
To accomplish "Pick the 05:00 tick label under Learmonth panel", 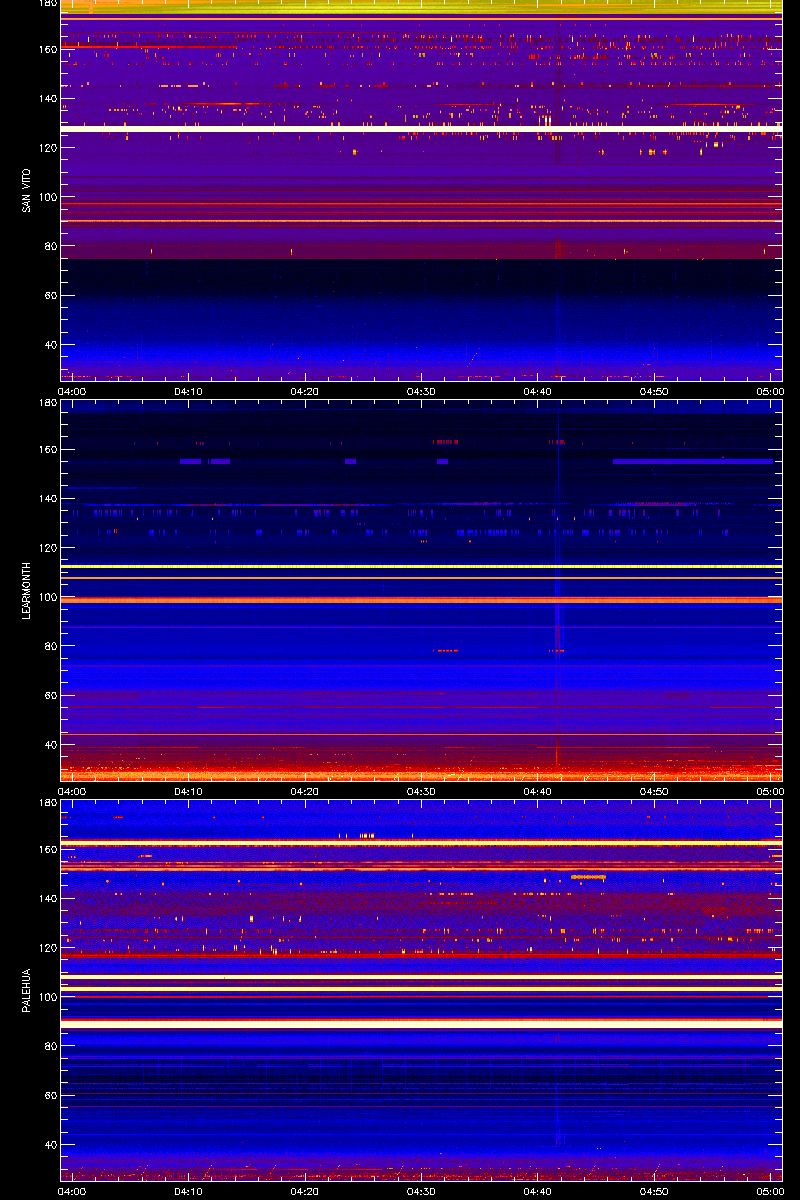I will (769, 791).
